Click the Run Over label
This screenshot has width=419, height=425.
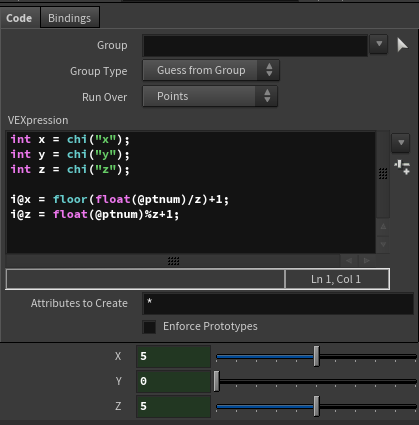[x=105, y=97]
